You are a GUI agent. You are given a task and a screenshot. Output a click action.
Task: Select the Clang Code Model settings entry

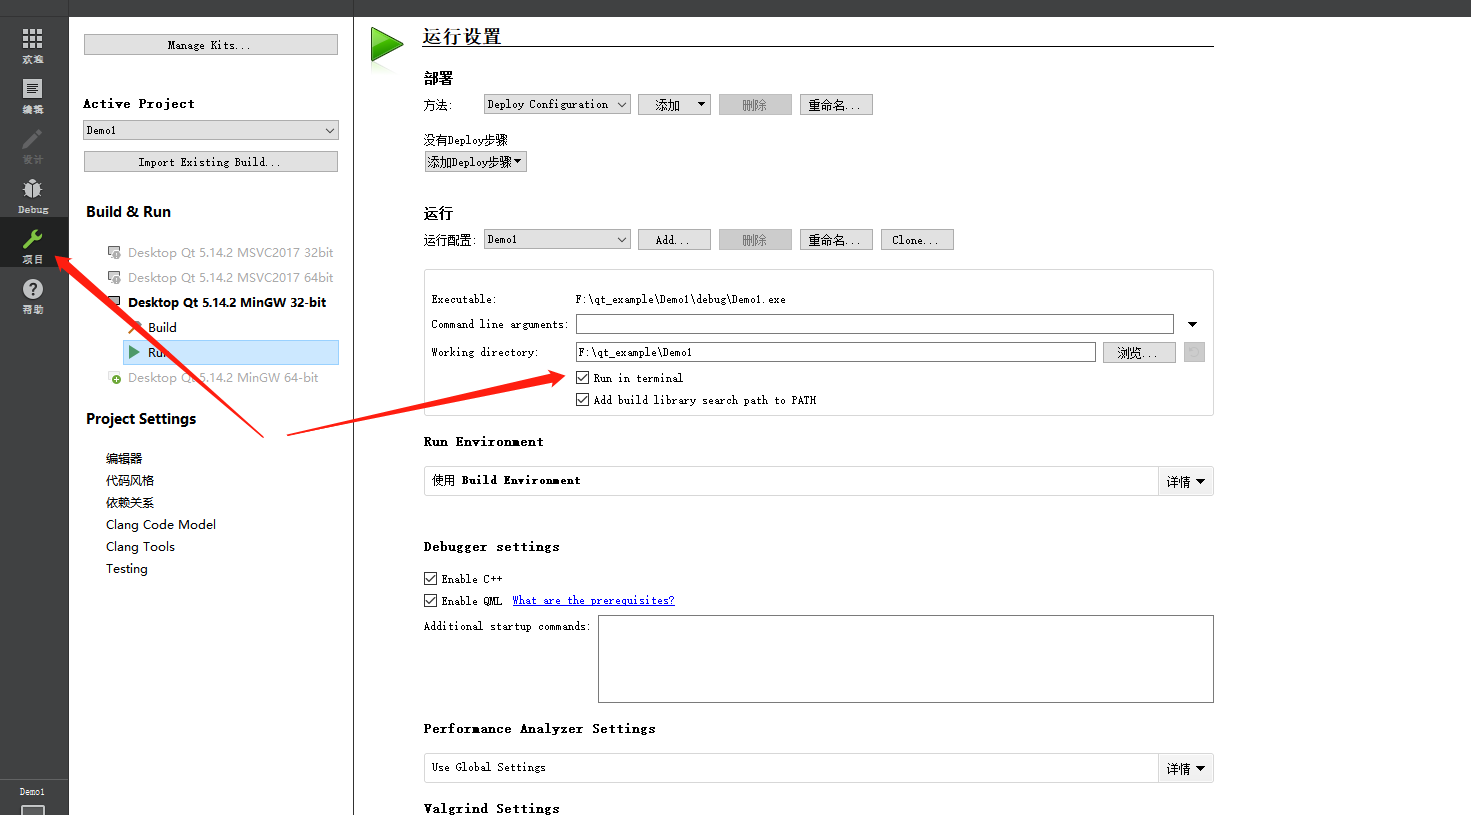(161, 524)
